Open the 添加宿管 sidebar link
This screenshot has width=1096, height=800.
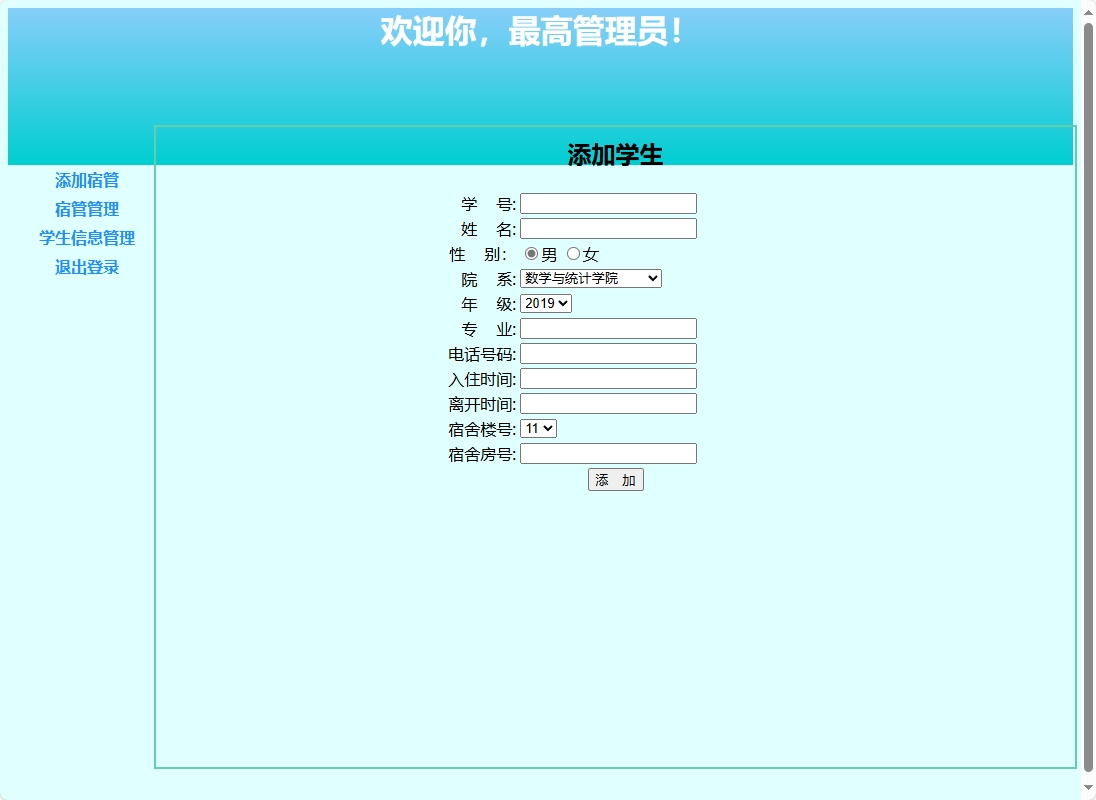point(87,181)
